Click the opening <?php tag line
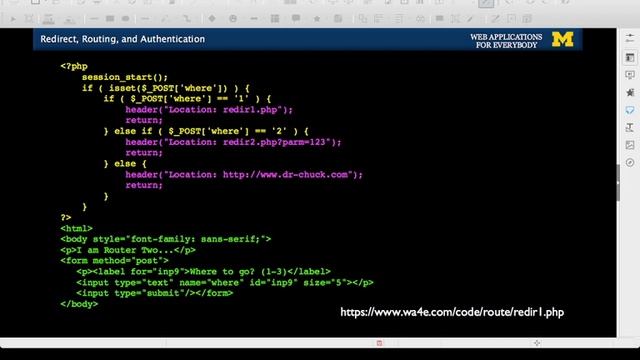640x360 pixels. click(74, 66)
